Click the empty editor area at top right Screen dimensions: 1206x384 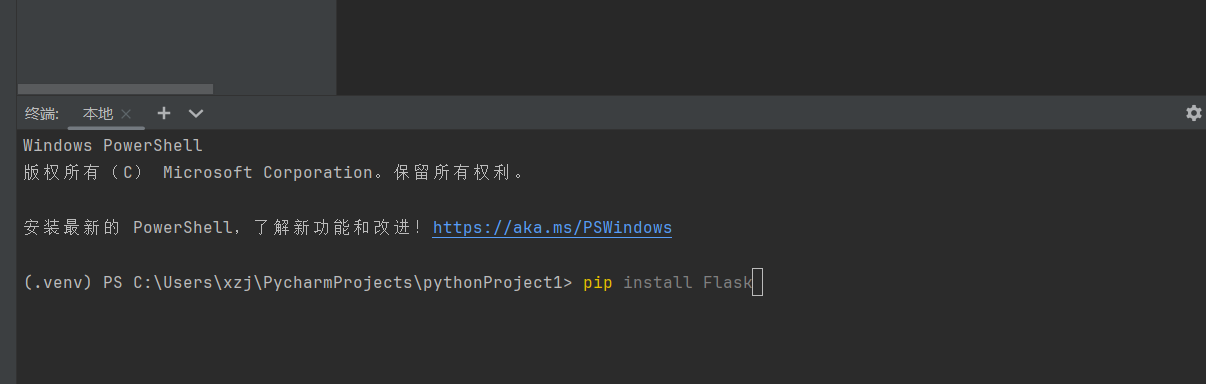point(771,47)
